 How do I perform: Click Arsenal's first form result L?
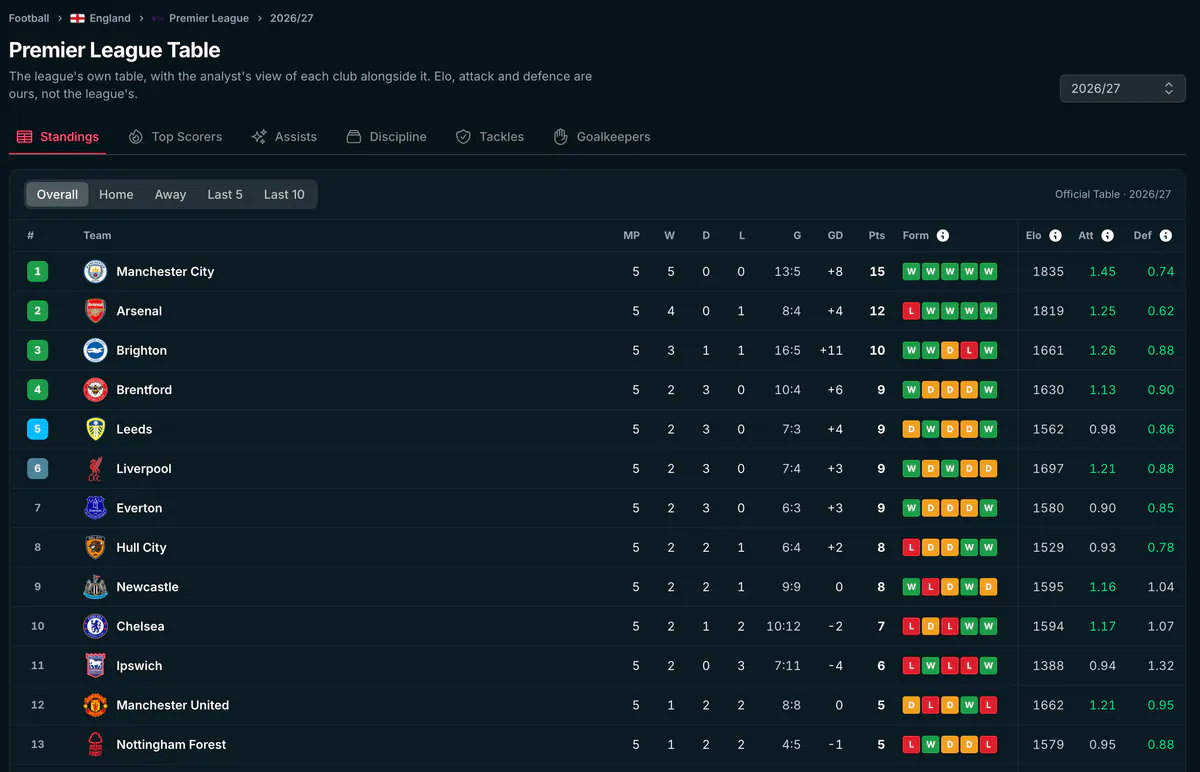911,311
